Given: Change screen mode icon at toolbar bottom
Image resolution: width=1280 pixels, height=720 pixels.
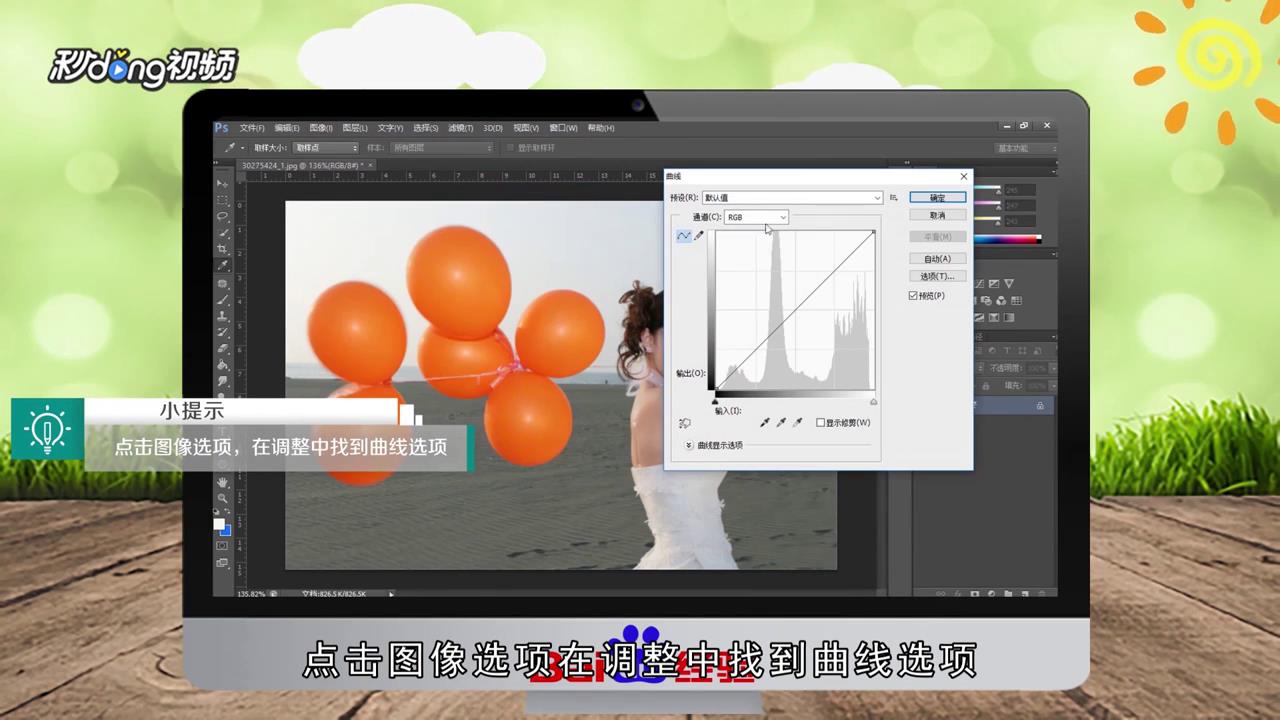Looking at the screenshot, I should 222,563.
